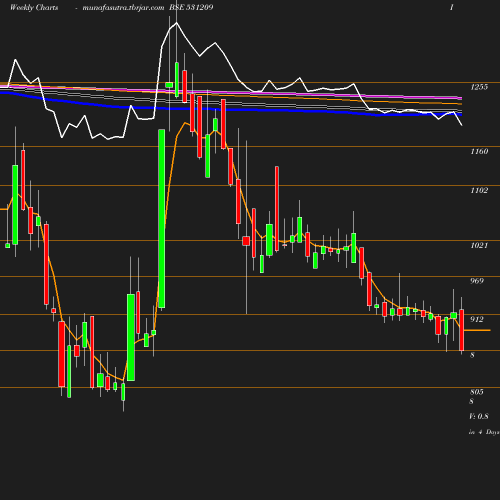
Task: Click the 1021 price axis label
Action: tap(479, 245)
